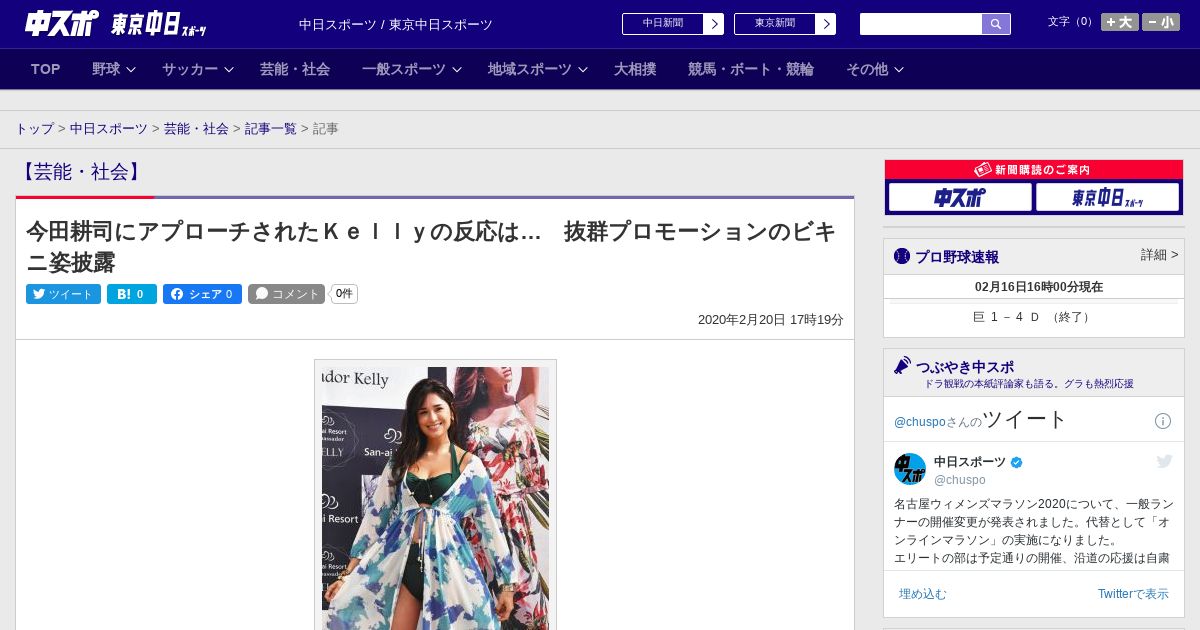Expand the その他 navigation menu

[x=875, y=69]
